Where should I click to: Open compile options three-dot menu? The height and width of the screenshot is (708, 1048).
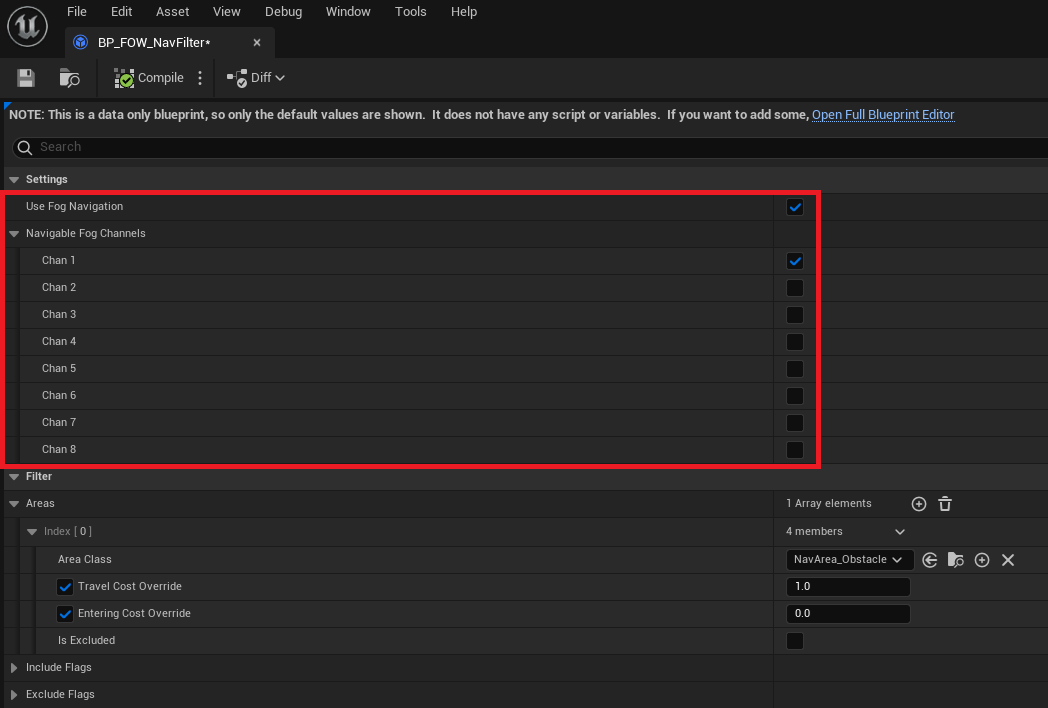[x=200, y=78]
